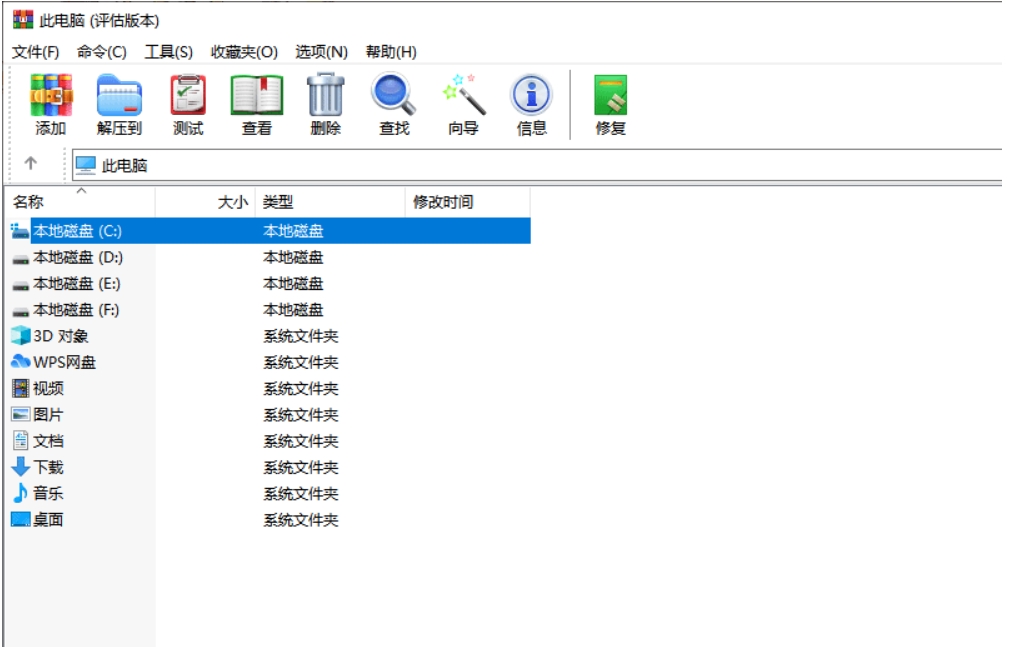Viewport: 1010px width, 647px height.
Task: Click the computer icon in address bar
Action: 86,166
